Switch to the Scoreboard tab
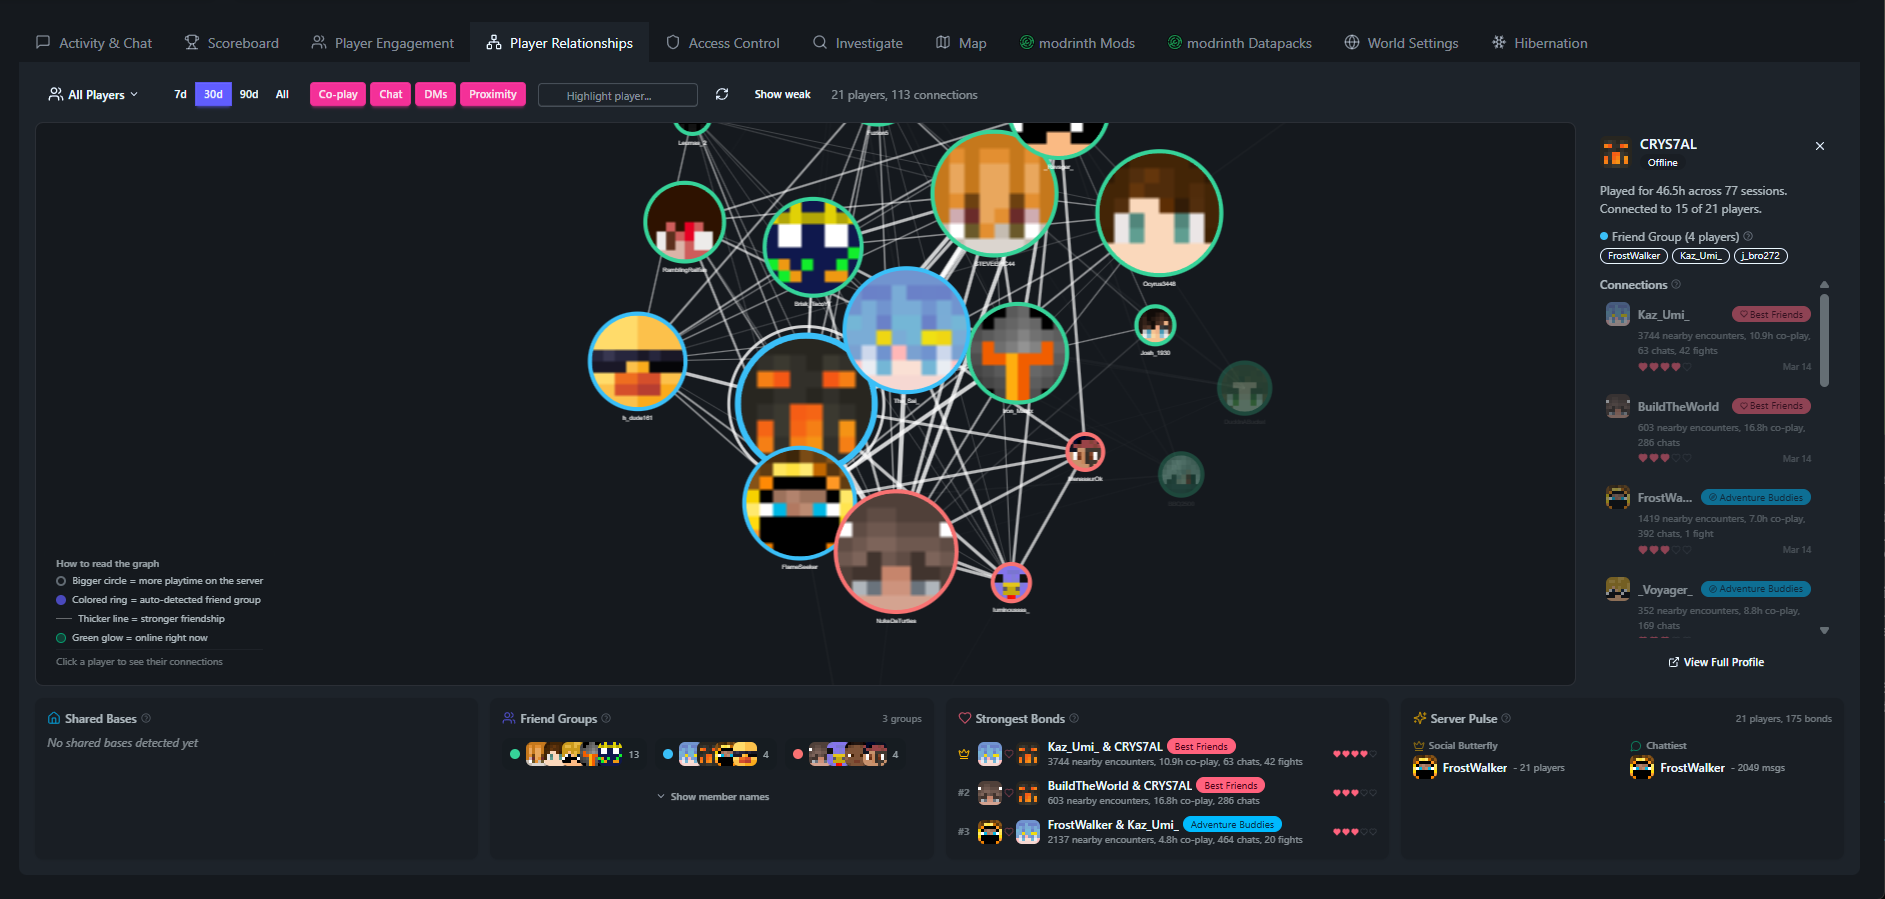This screenshot has height=899, width=1885. click(x=231, y=43)
